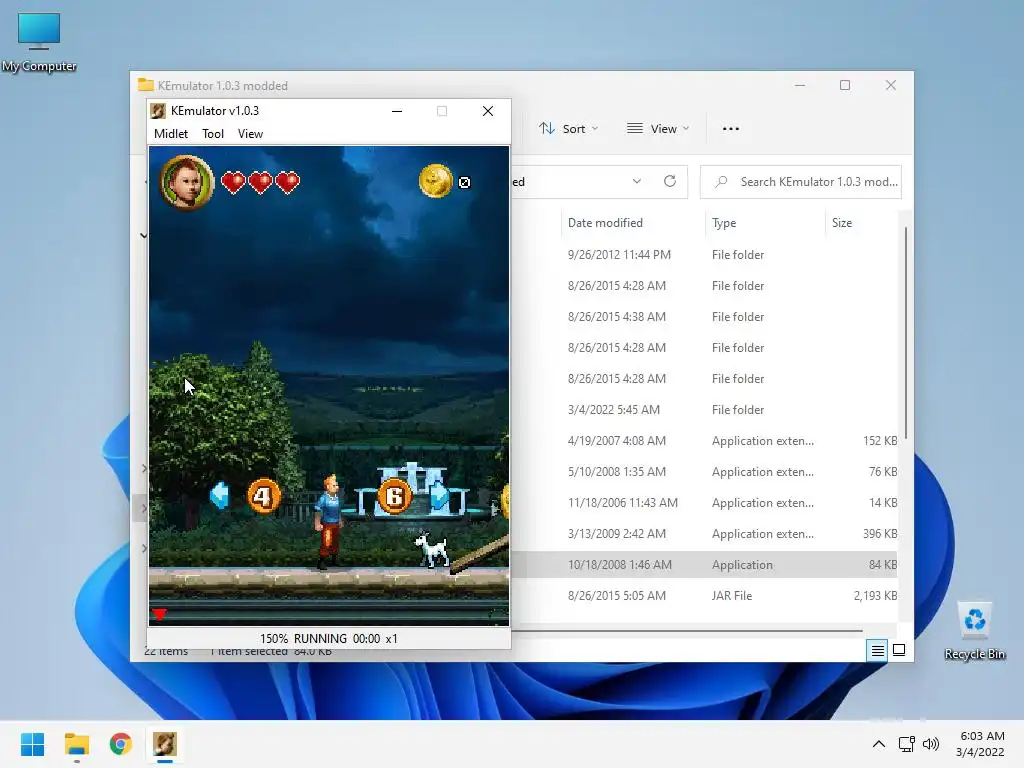Open the Recycle Bin desktop icon
Viewport: 1024px width, 768px height.
[974, 631]
